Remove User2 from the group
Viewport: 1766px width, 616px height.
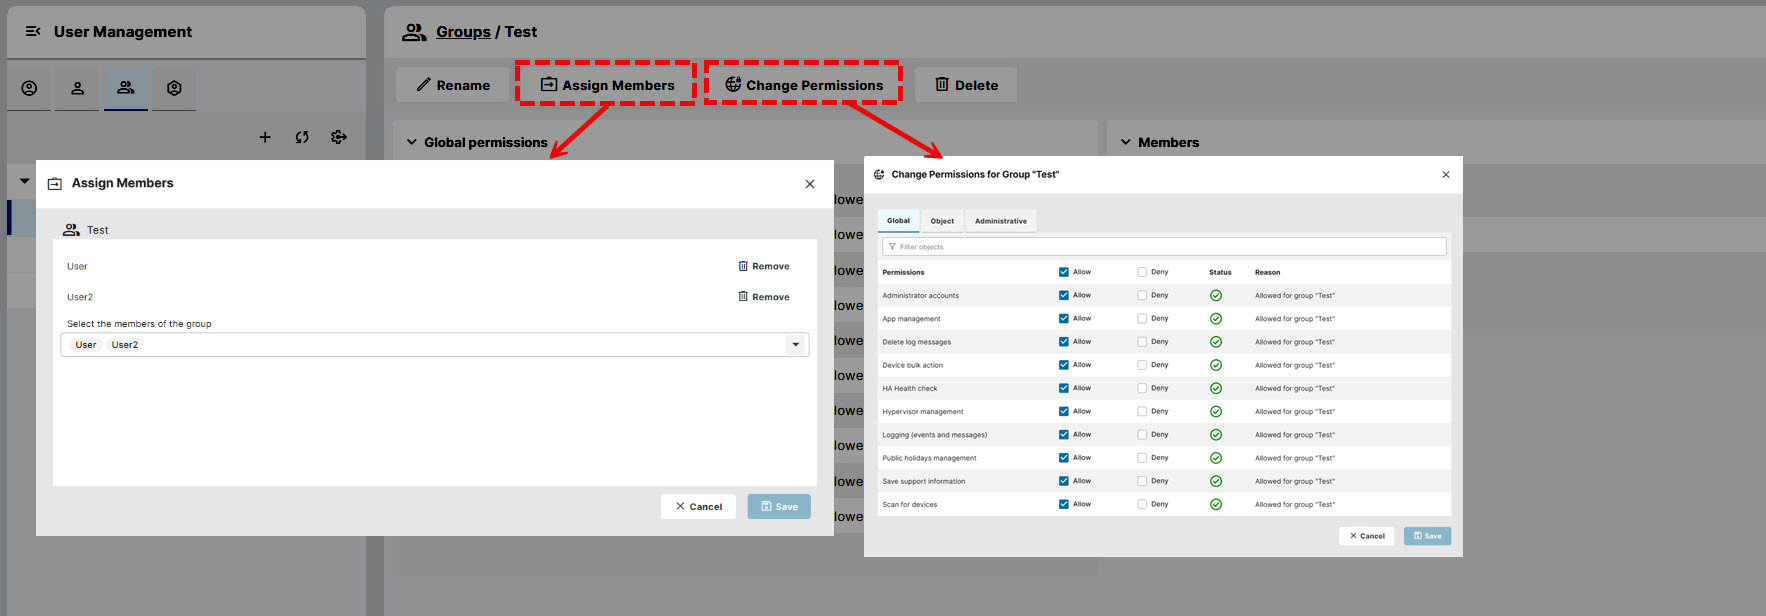click(764, 297)
